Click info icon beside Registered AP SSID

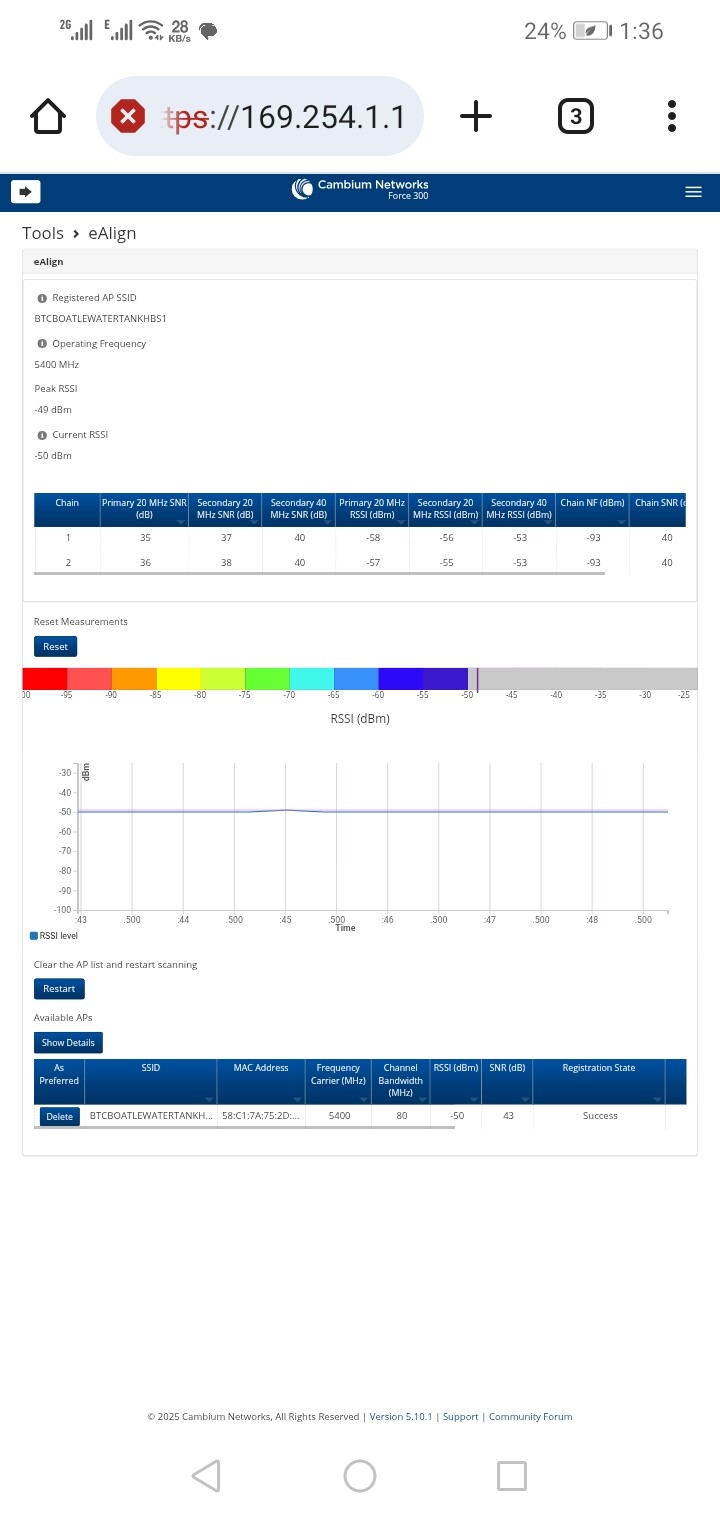pyautogui.click(x=42, y=298)
